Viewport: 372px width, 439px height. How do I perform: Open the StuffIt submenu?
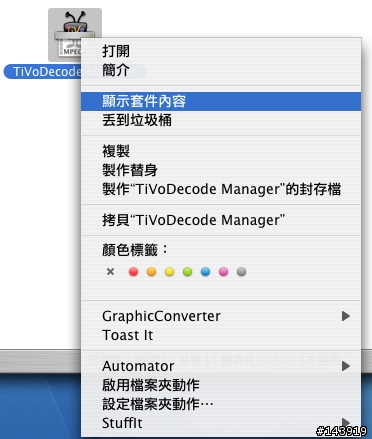tap(221, 423)
